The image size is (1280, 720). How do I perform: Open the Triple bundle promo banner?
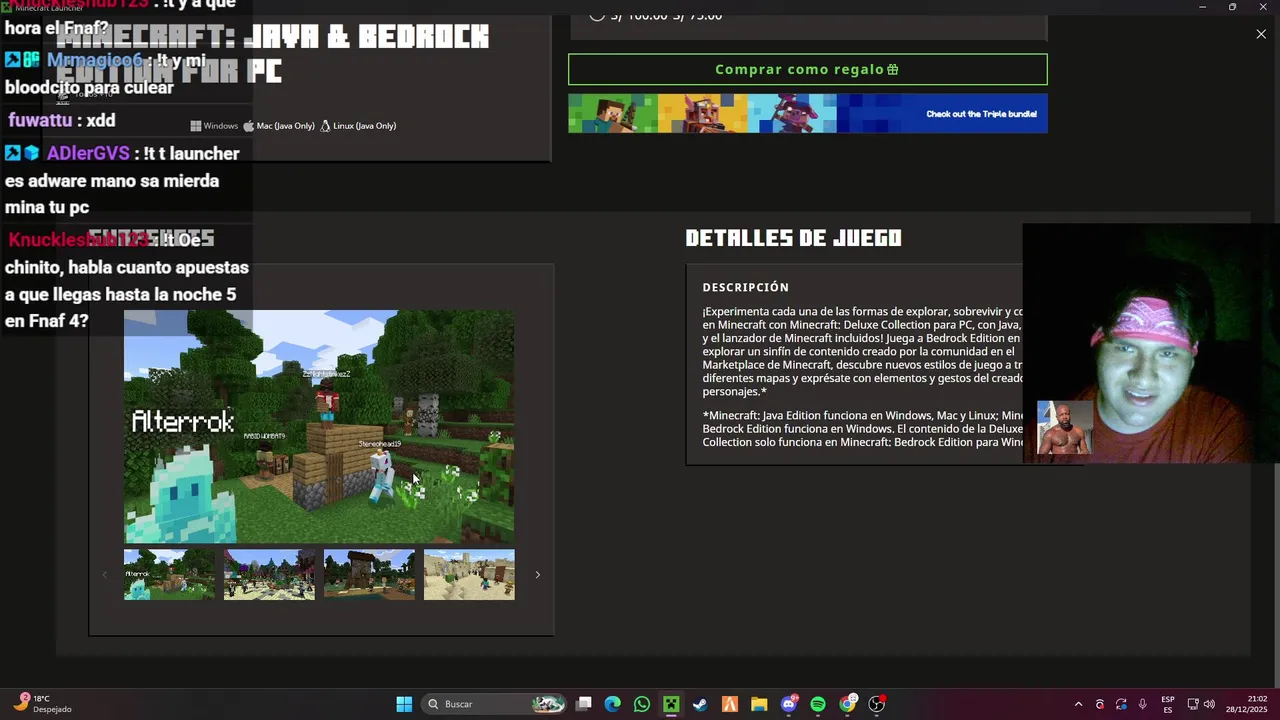(807, 114)
